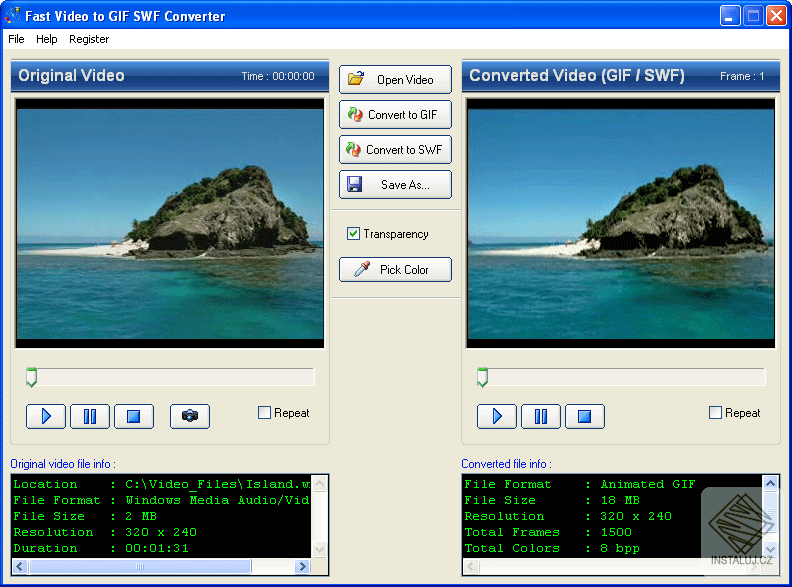Click the File Size 18 MB row
The width and height of the screenshot is (792, 587).
click(x=552, y=500)
